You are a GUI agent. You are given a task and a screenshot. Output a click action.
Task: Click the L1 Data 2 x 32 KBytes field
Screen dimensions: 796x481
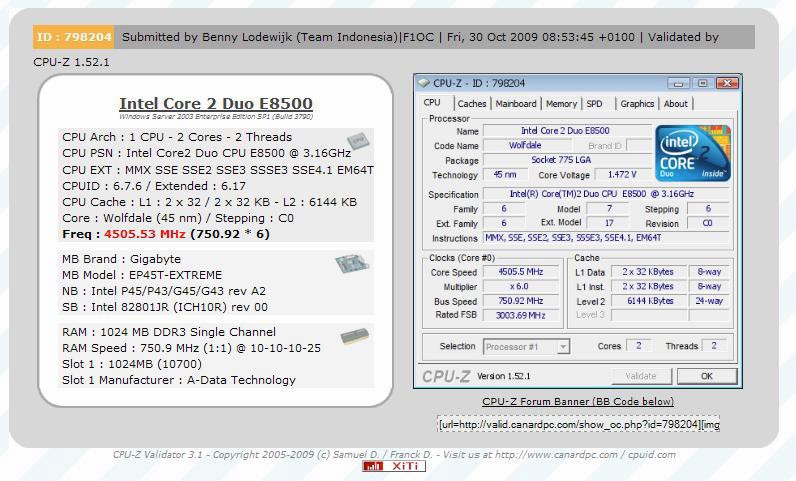tap(649, 272)
